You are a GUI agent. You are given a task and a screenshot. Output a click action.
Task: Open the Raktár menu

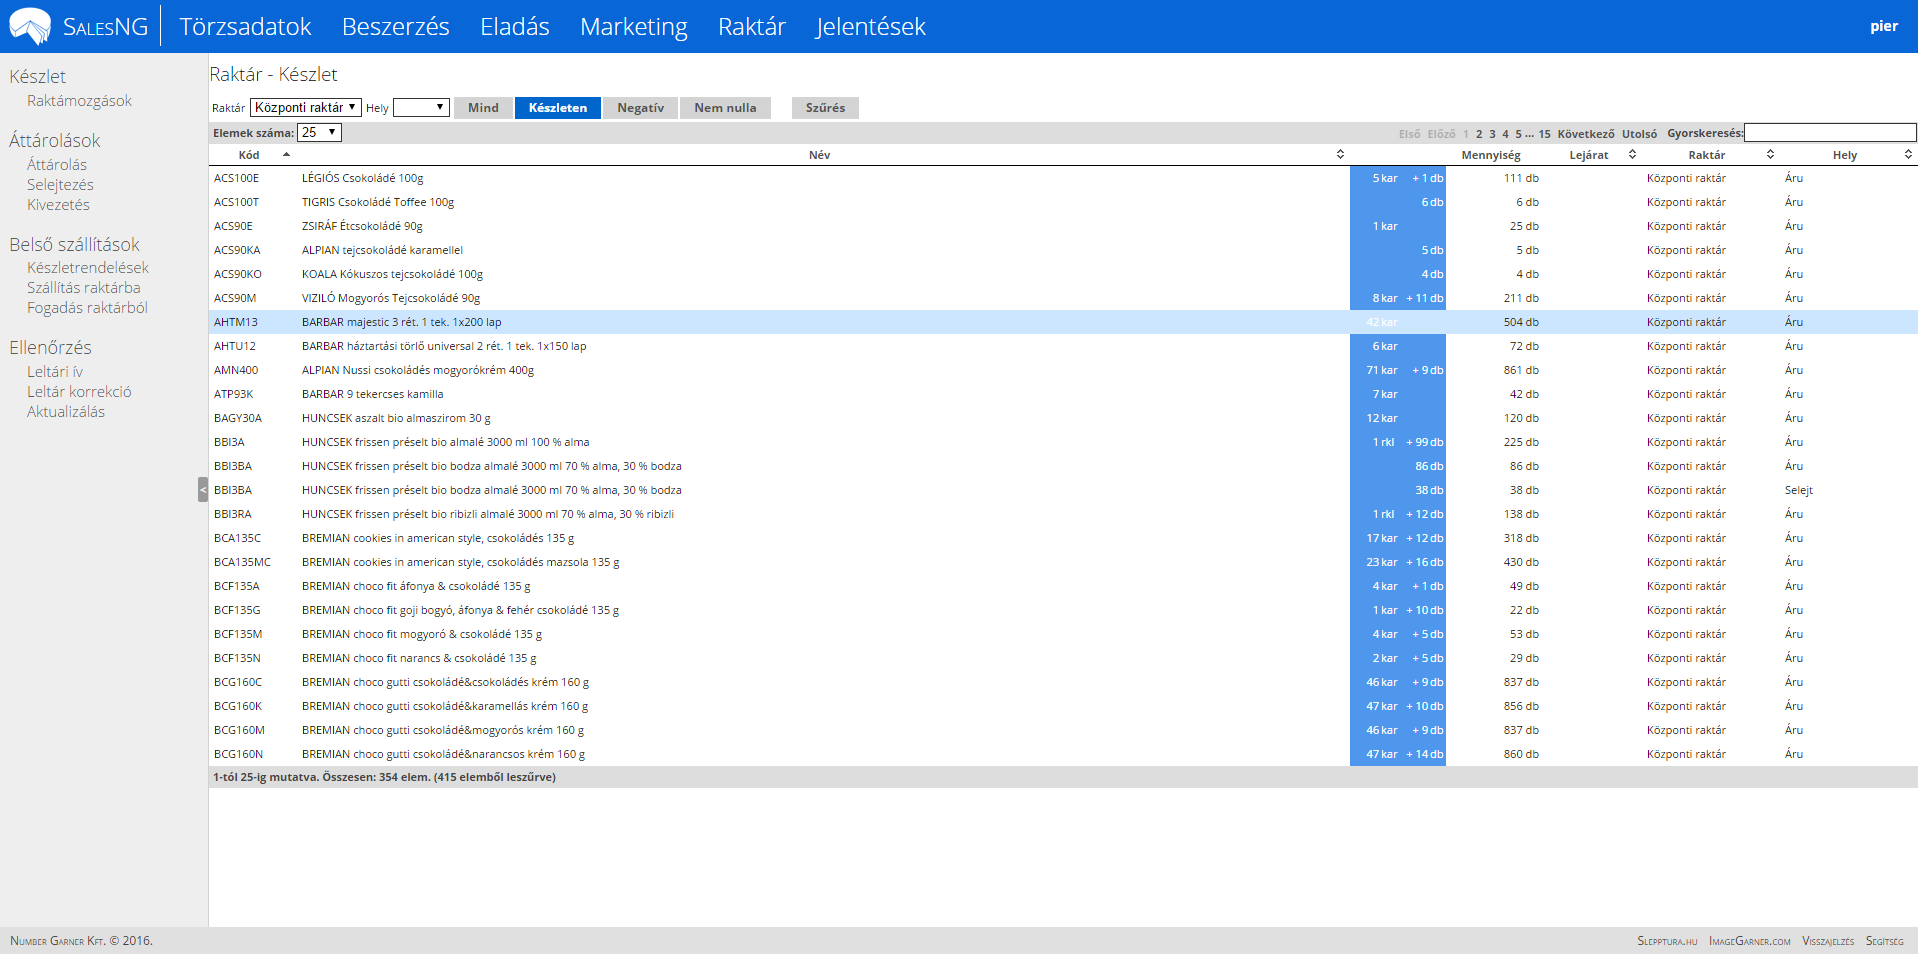click(x=752, y=27)
